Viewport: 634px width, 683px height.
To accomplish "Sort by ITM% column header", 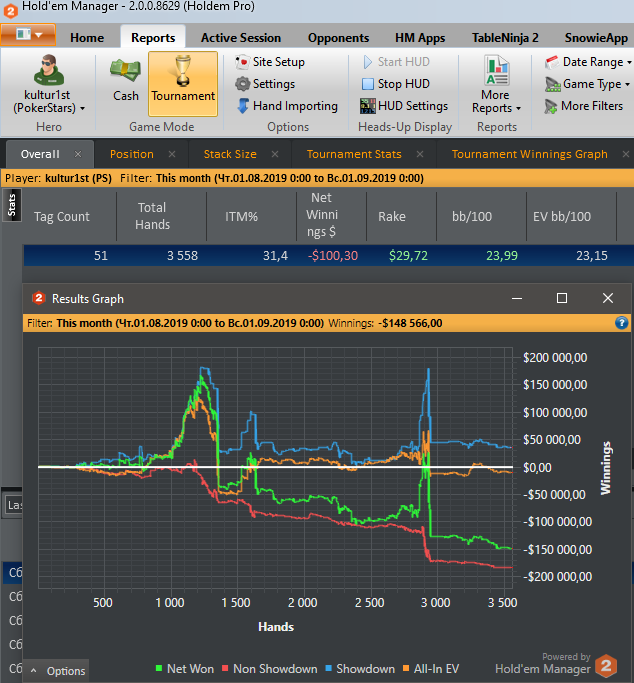I will tap(241, 216).
